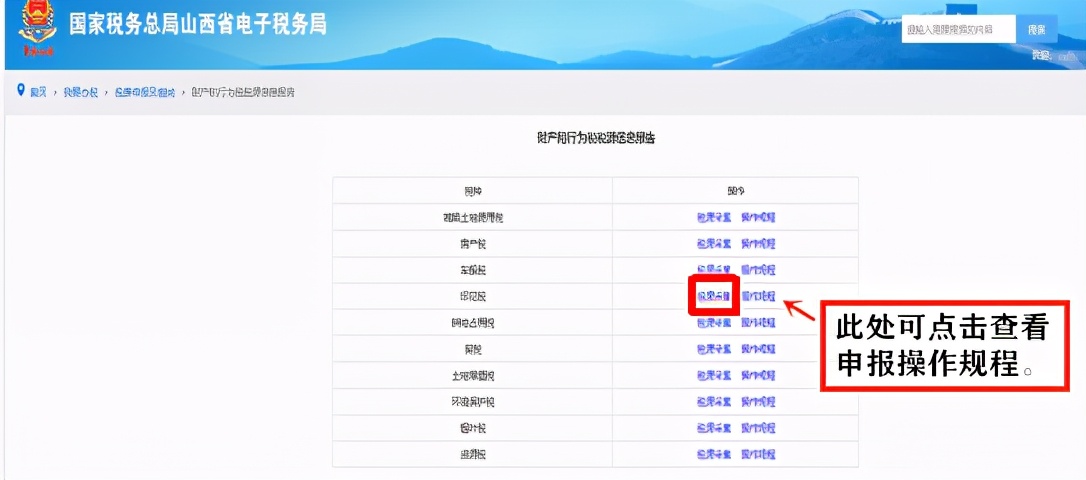This screenshot has height=480, width=1086.
Task: Open right 操作规程 link in 契税 row
Action: [x=758, y=348]
